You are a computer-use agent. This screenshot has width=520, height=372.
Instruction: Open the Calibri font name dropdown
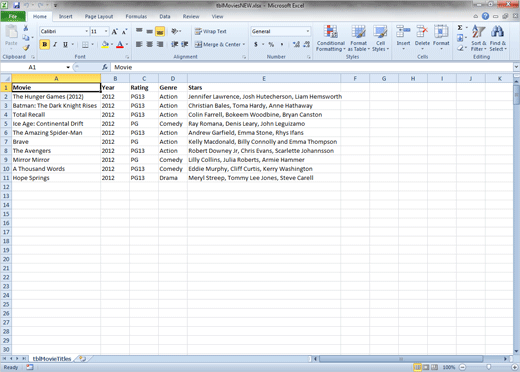coord(86,31)
